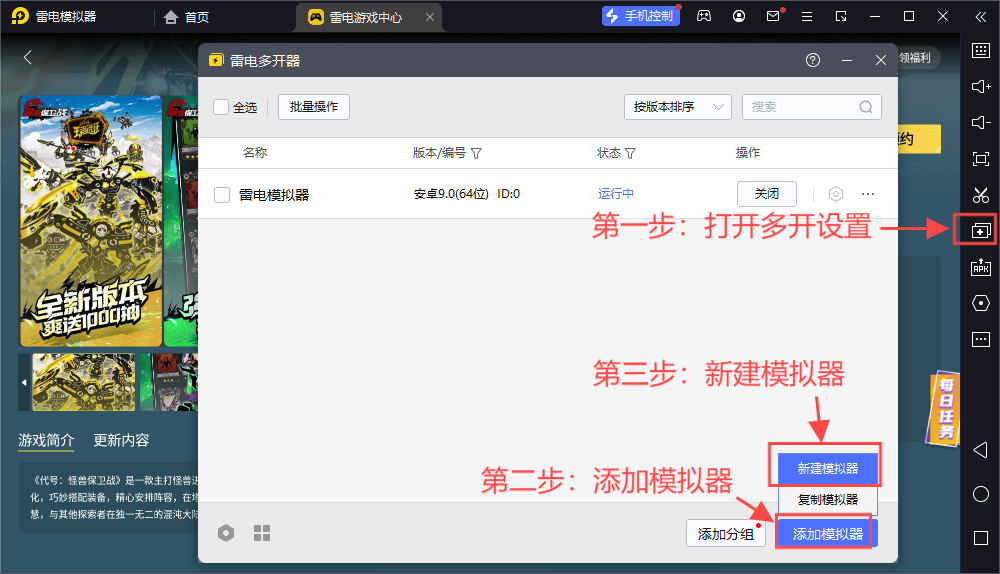Switch to grid view icon at dialog bottom
This screenshot has width=1000, height=574.
[262, 533]
